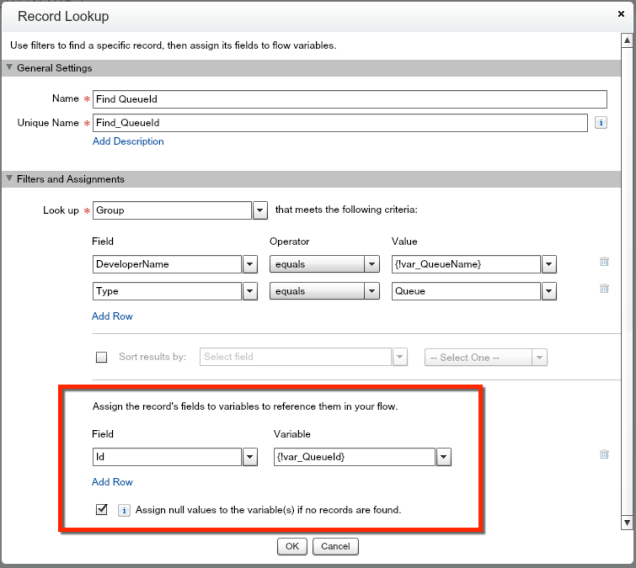Uncheck Assign null values checkbox

click(101, 509)
